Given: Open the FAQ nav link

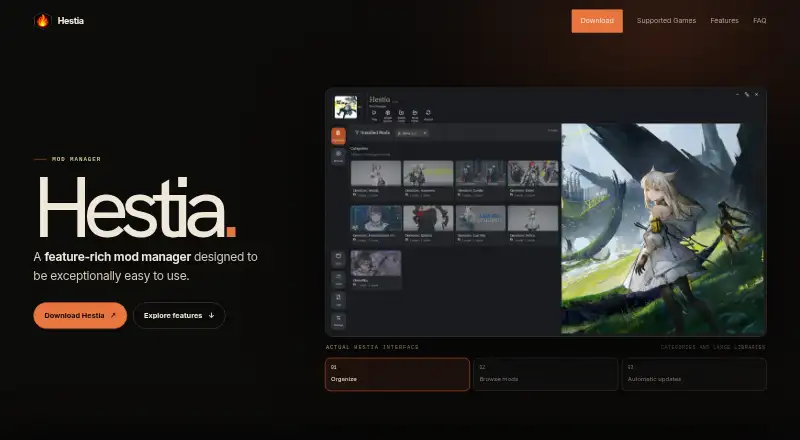Looking at the screenshot, I should [760, 21].
